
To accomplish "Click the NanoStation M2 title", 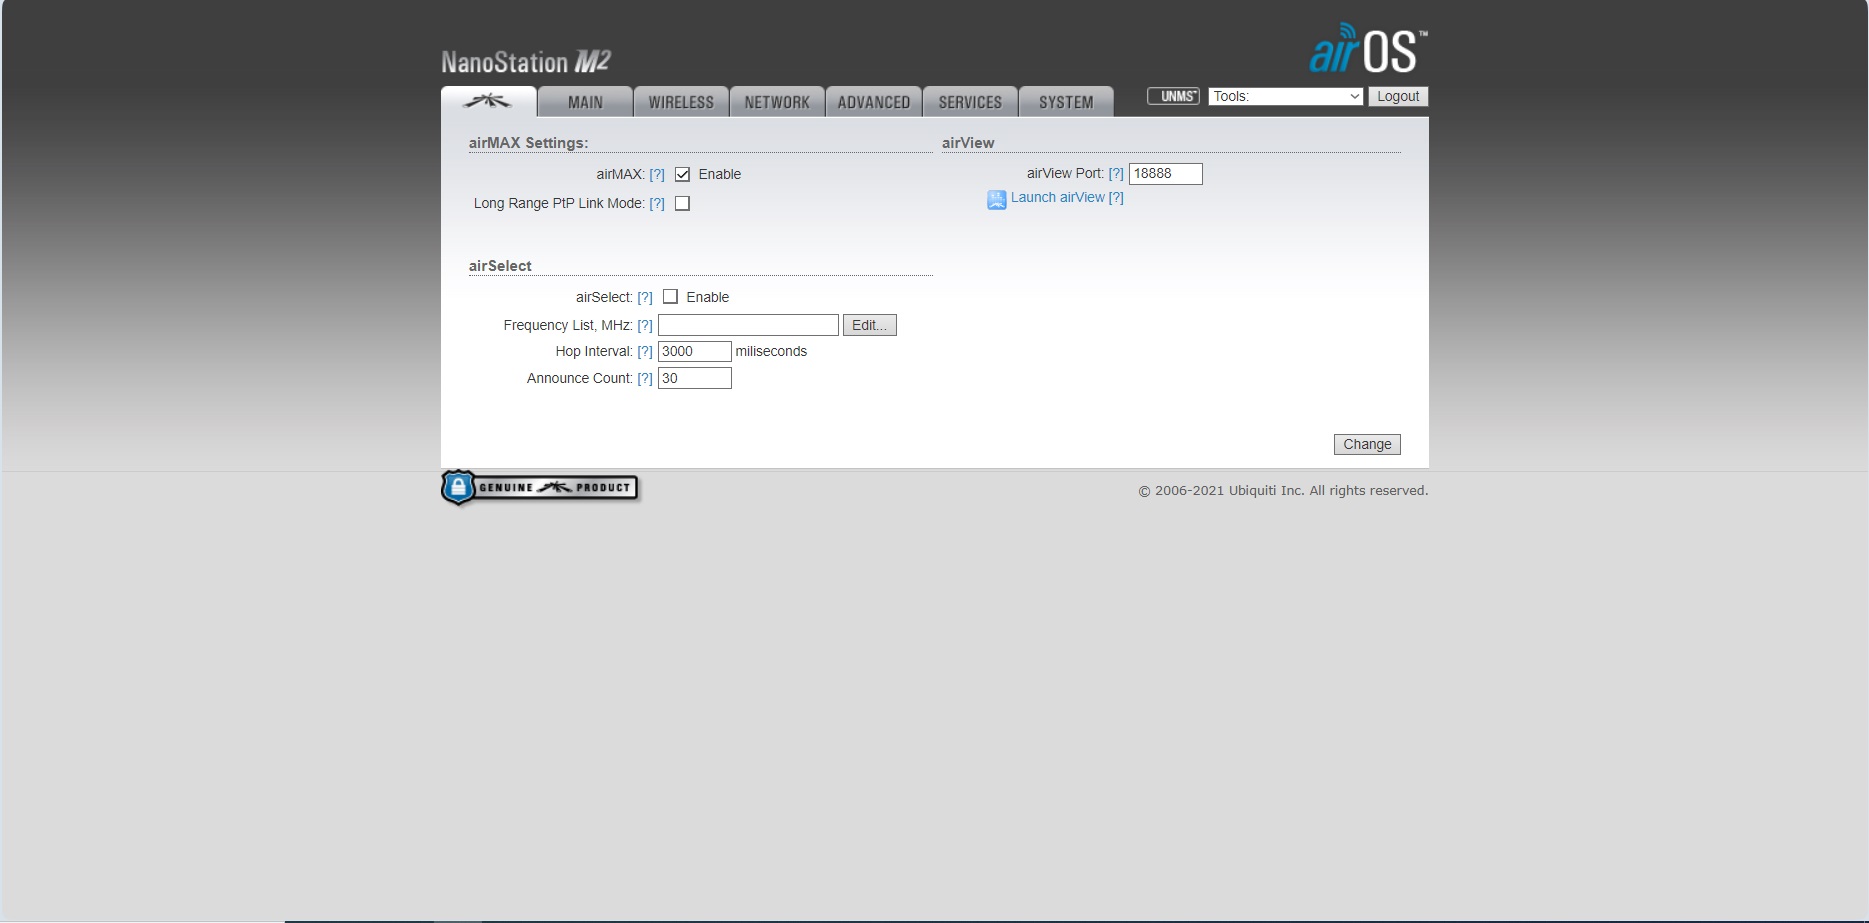I will point(526,62).
